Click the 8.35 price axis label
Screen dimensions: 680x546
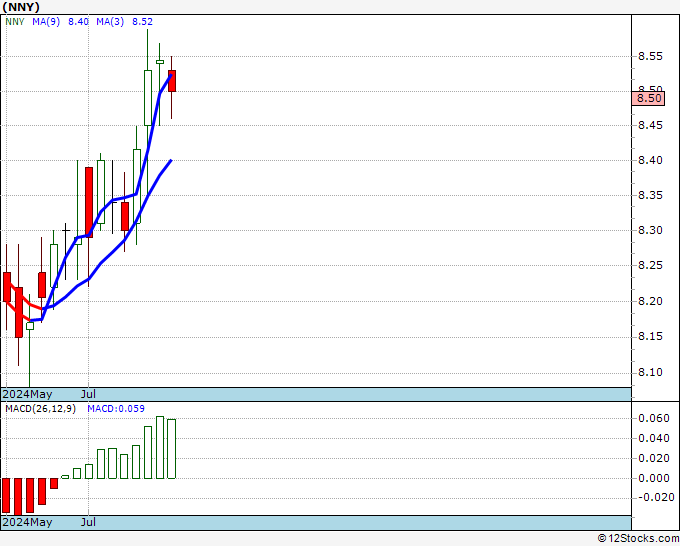tap(650, 196)
